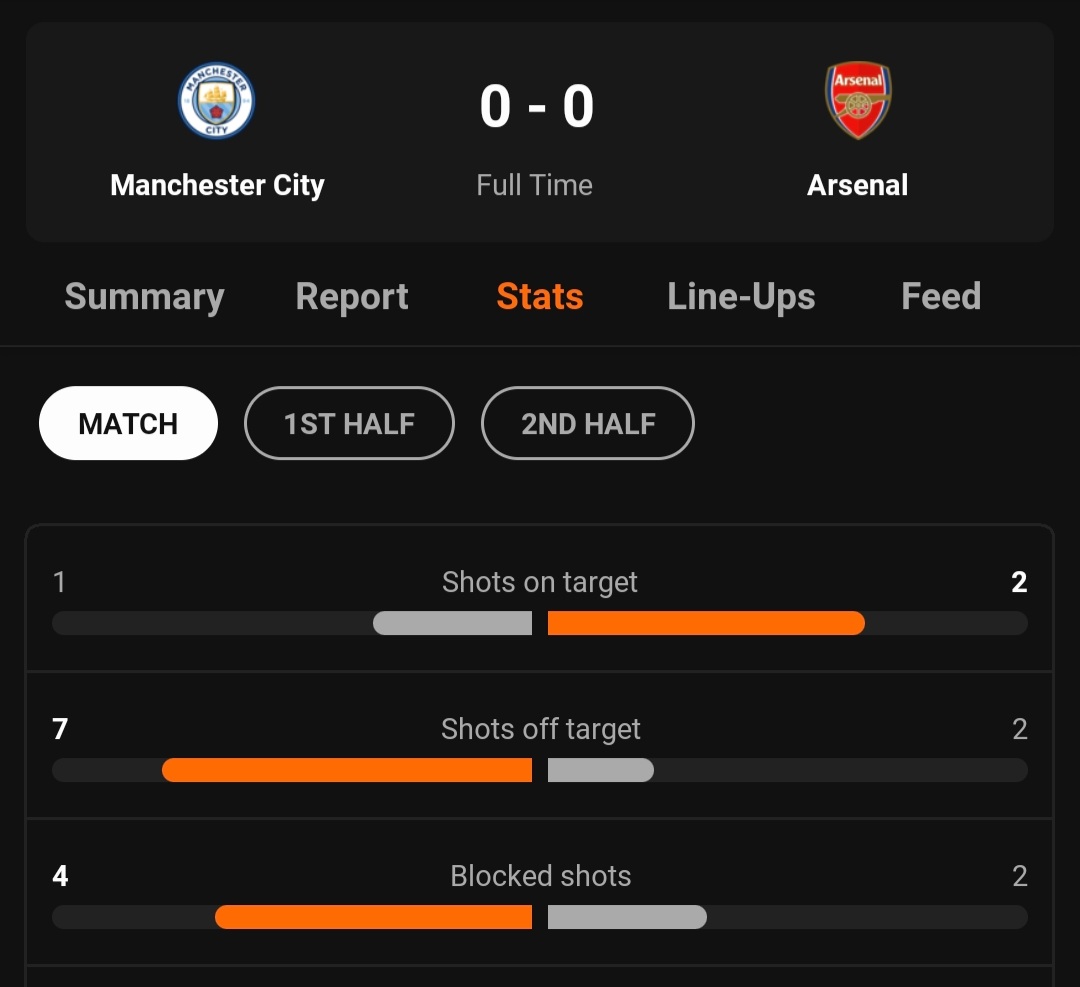
Task: Select the Stats tab
Action: point(540,297)
